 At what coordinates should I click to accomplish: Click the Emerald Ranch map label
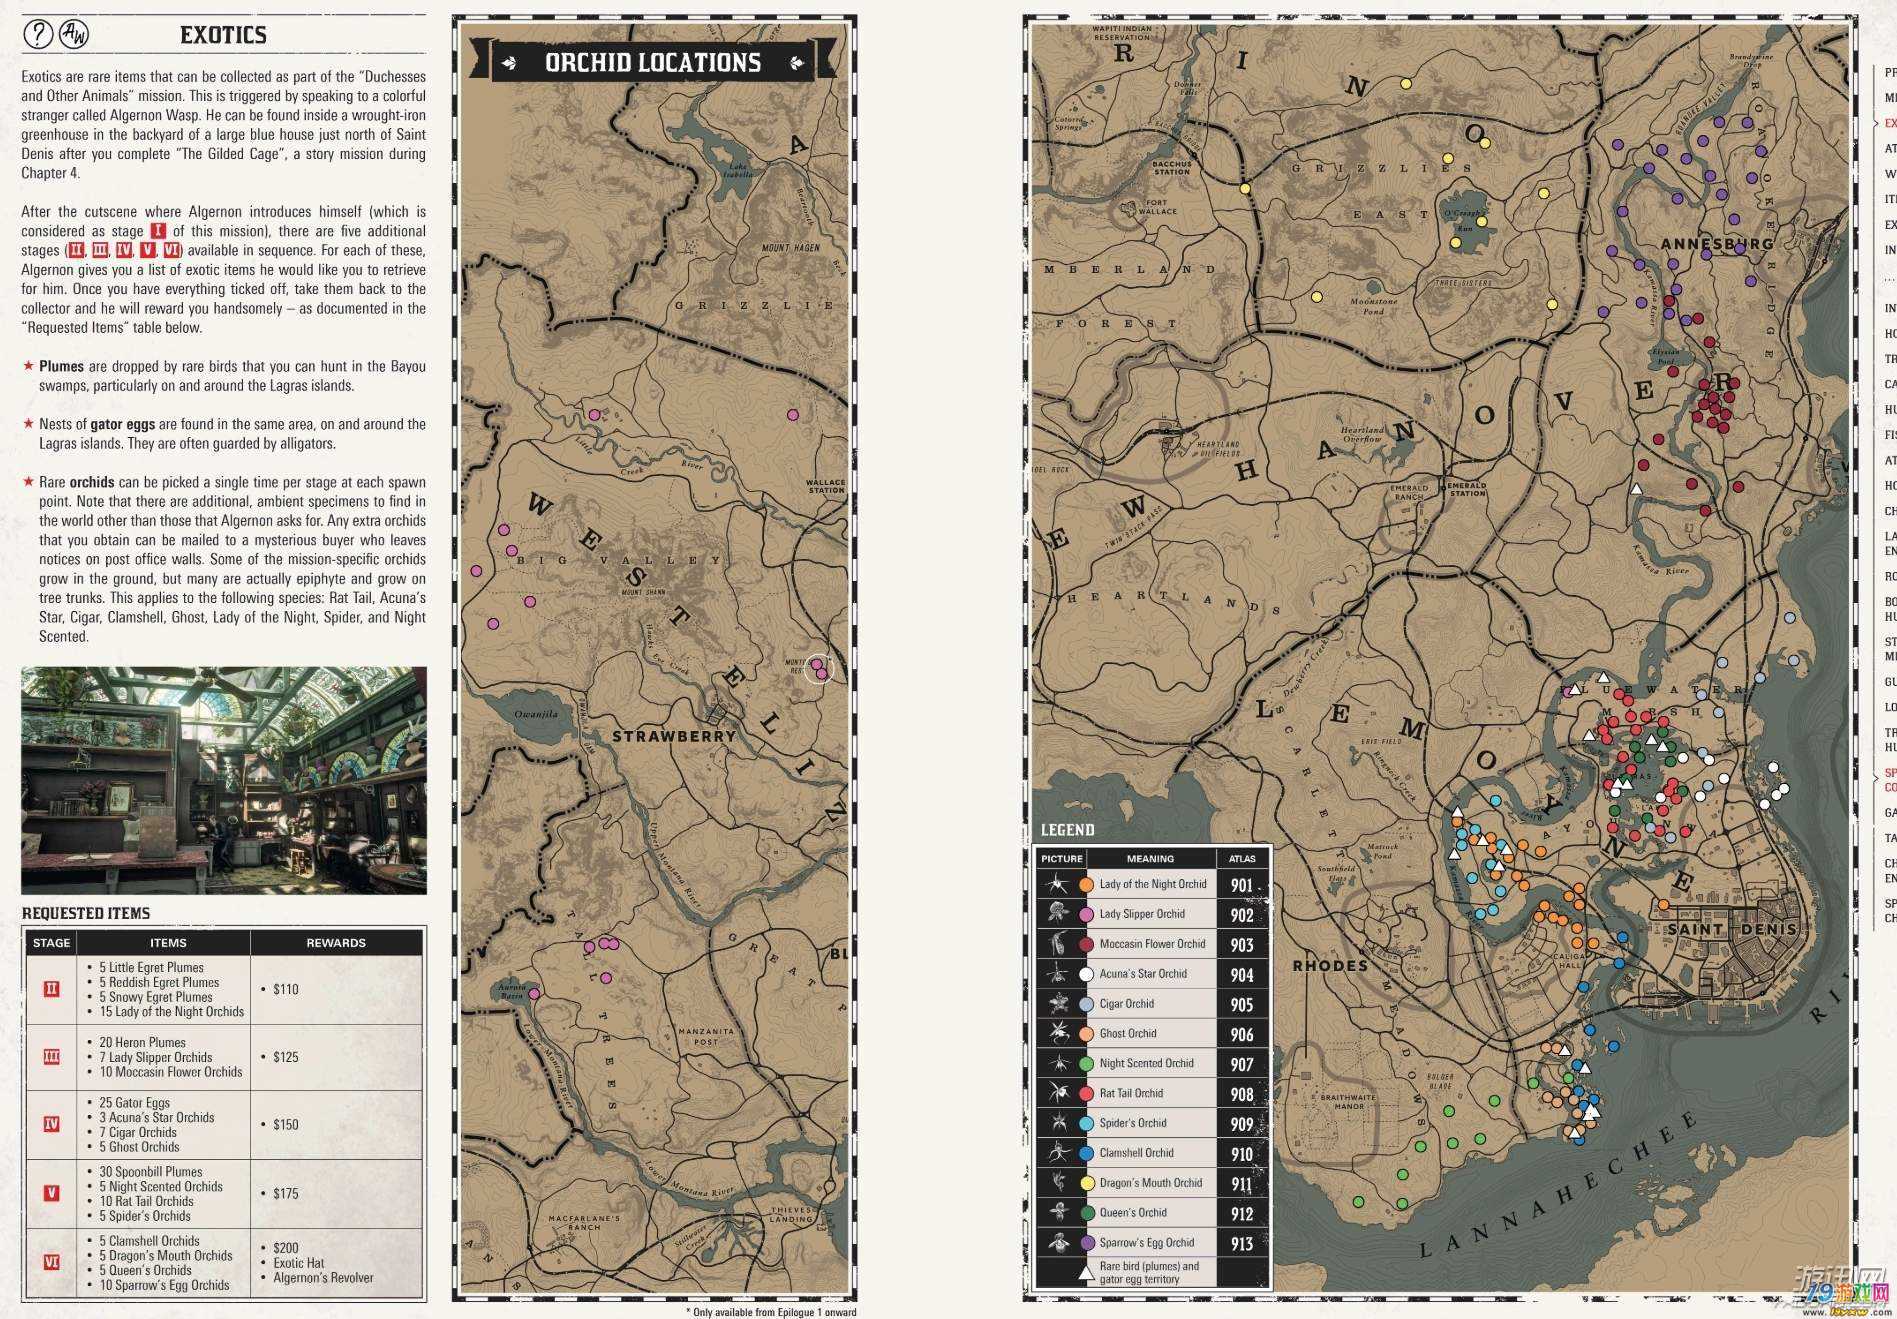pos(1409,492)
